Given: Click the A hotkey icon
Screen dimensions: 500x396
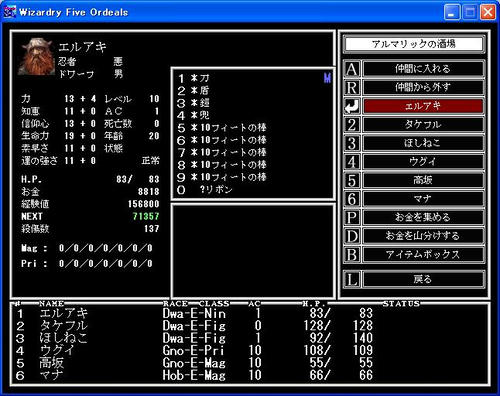Looking at the screenshot, I should (352, 69).
